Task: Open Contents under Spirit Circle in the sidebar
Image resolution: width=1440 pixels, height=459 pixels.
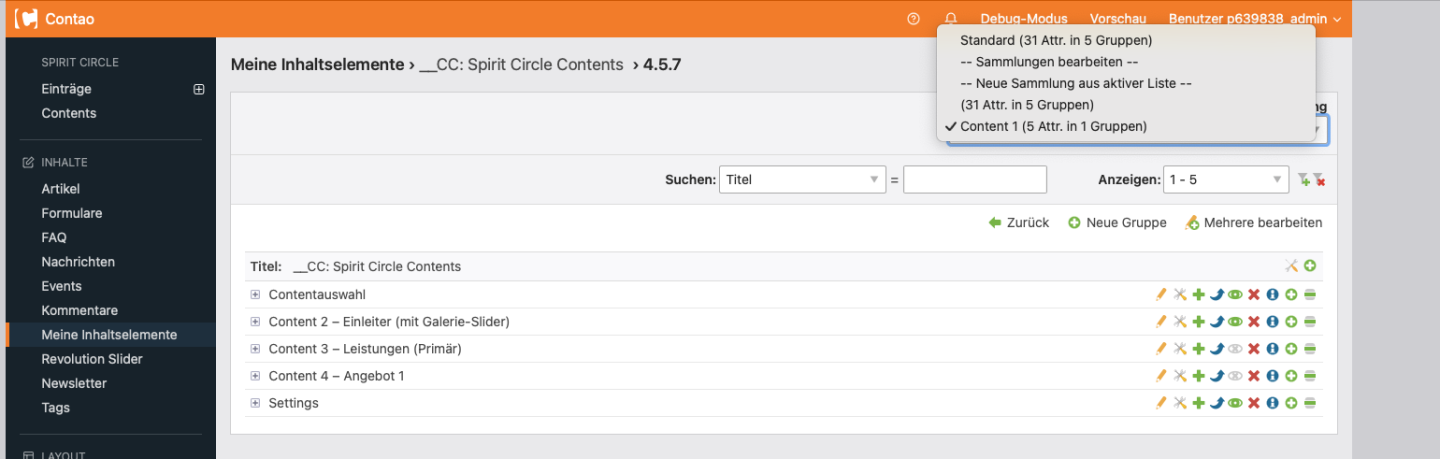Action: [x=69, y=113]
